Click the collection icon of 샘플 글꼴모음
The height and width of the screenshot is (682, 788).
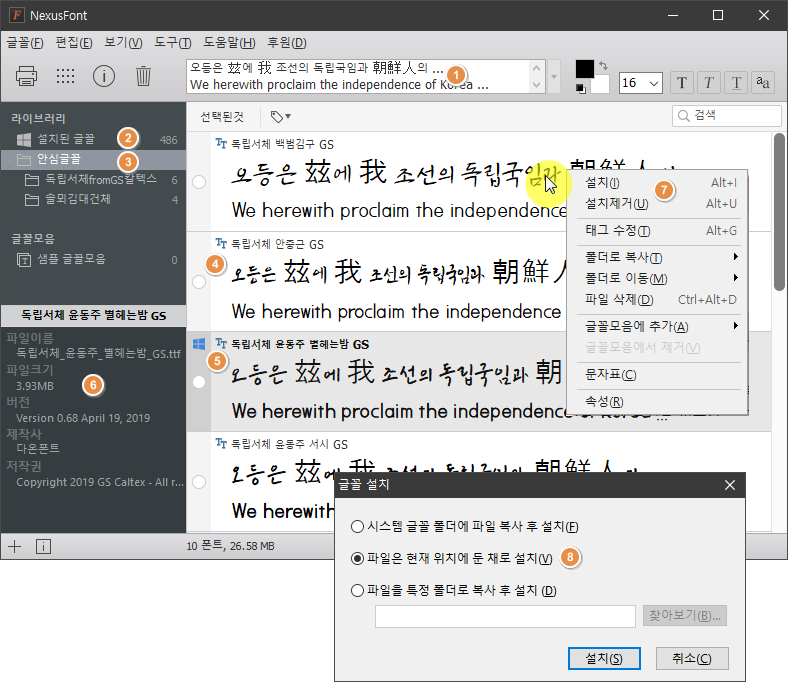coord(24,260)
